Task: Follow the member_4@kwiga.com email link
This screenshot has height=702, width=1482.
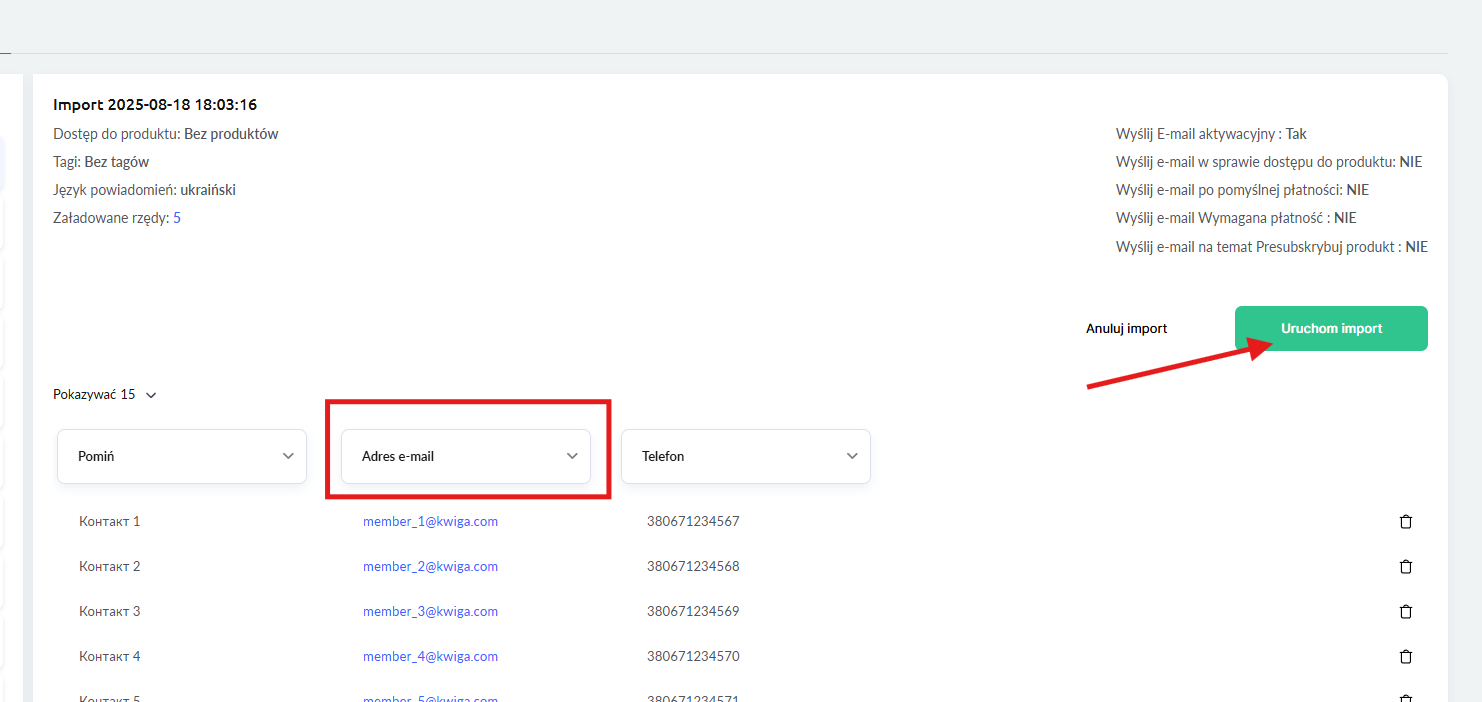Action: (x=430, y=656)
